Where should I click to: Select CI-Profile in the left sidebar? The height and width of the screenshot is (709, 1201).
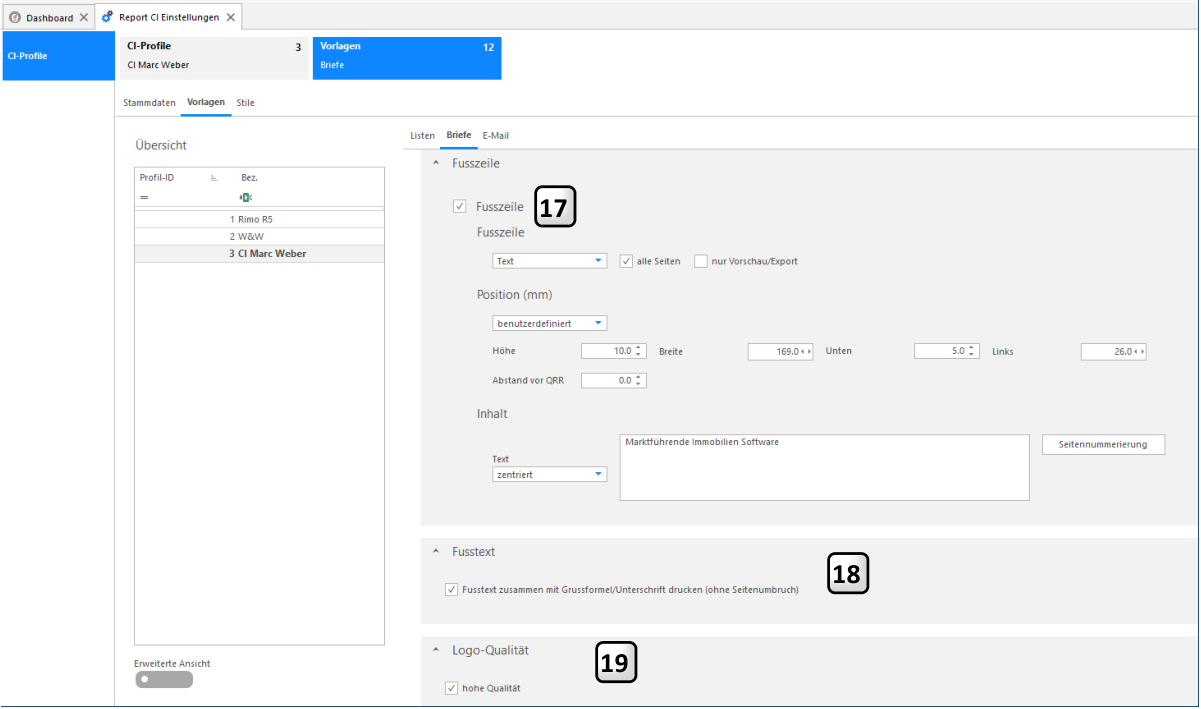(58, 56)
